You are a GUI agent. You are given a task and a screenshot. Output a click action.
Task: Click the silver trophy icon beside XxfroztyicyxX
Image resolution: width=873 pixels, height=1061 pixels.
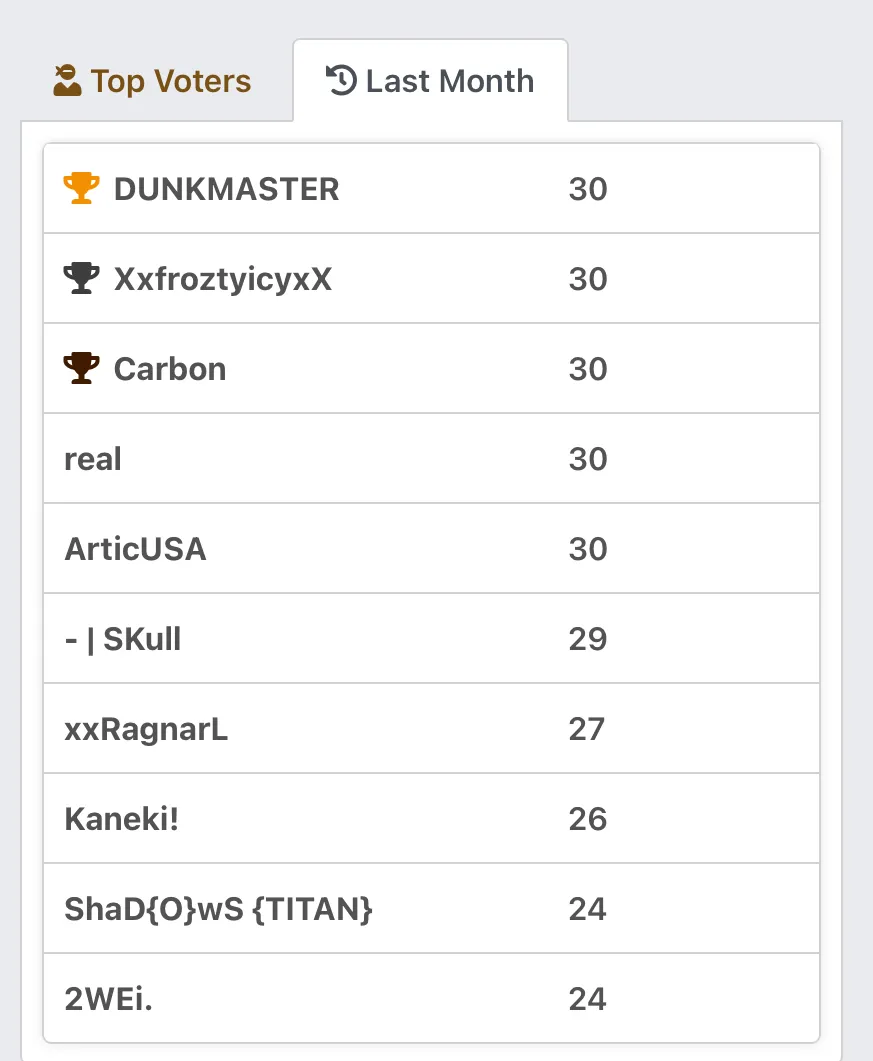tap(81, 278)
